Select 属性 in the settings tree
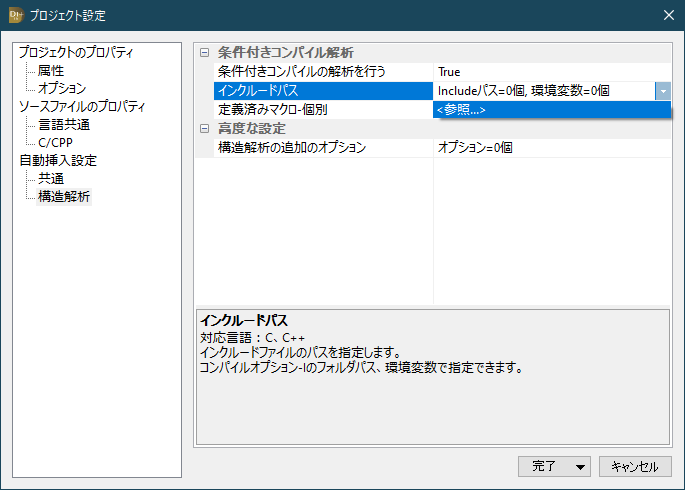Screen dimensions: 685x490 50,71
